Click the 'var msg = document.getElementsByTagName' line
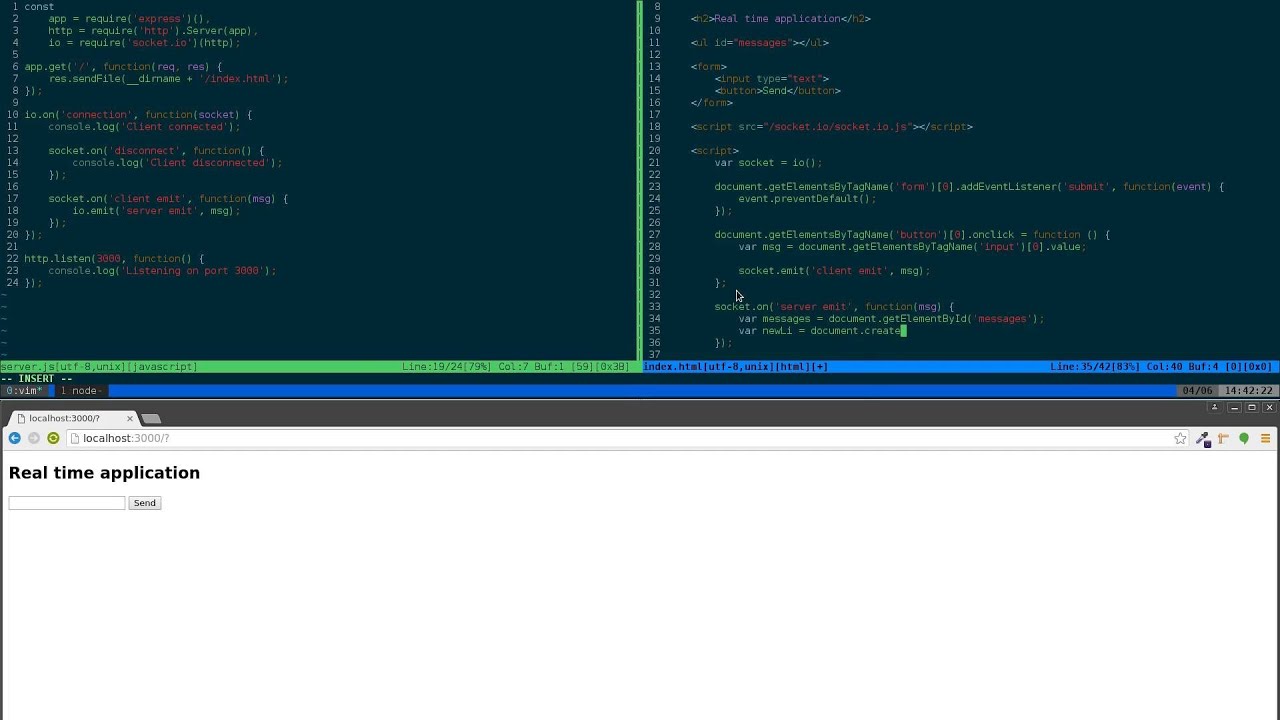The image size is (1280, 720). coord(912,246)
